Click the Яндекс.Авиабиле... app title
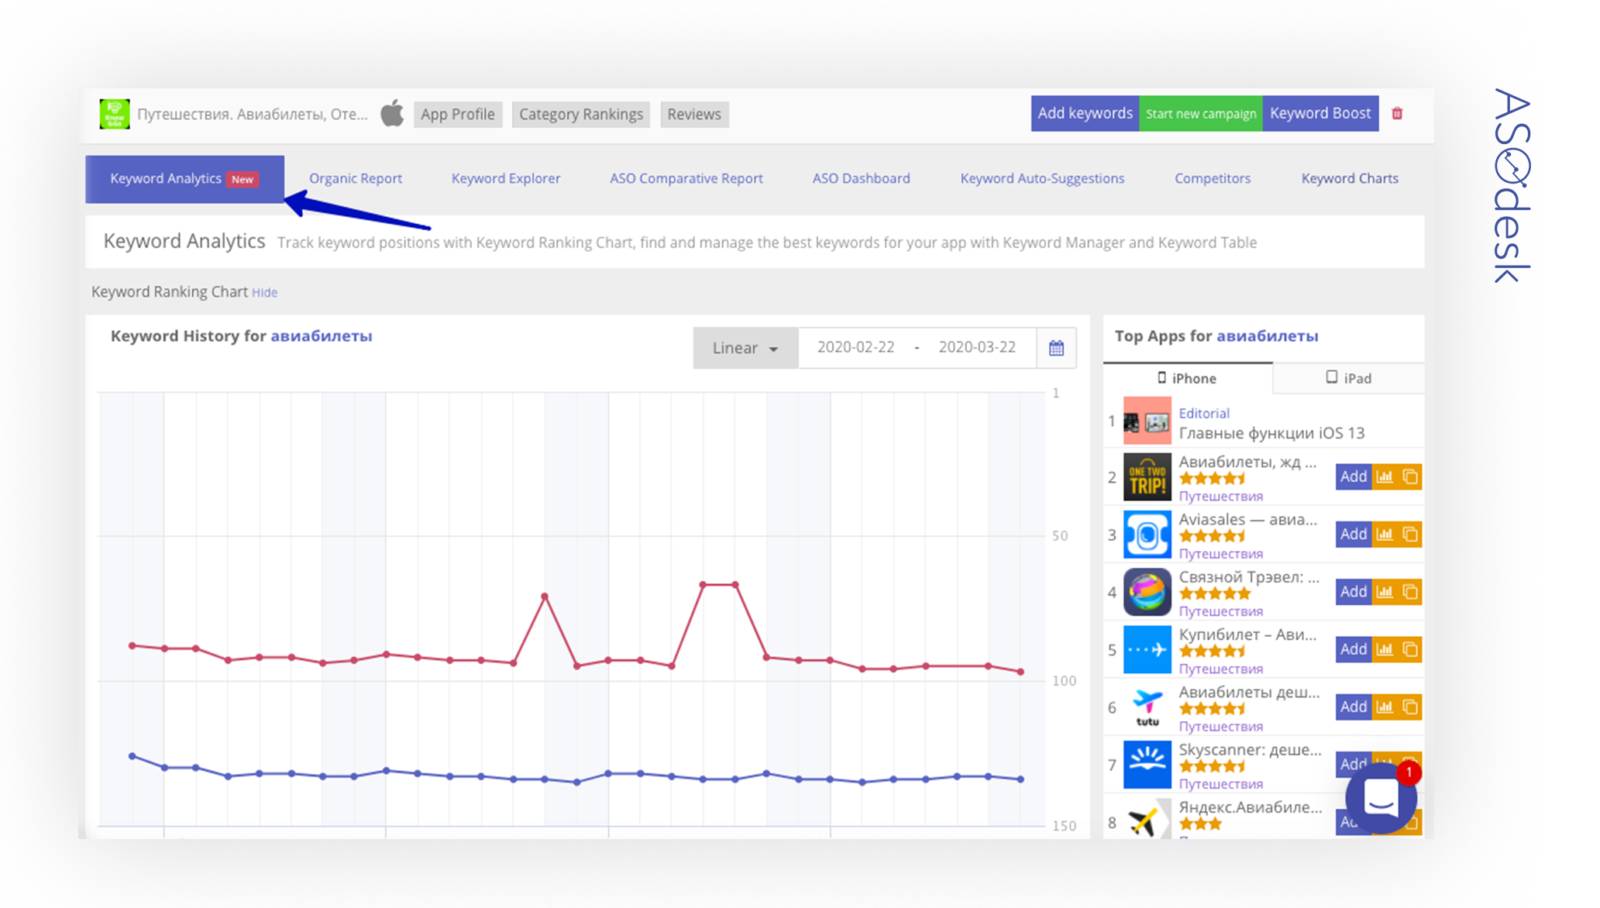Screen dimensions: 1600x908 click(1250, 807)
